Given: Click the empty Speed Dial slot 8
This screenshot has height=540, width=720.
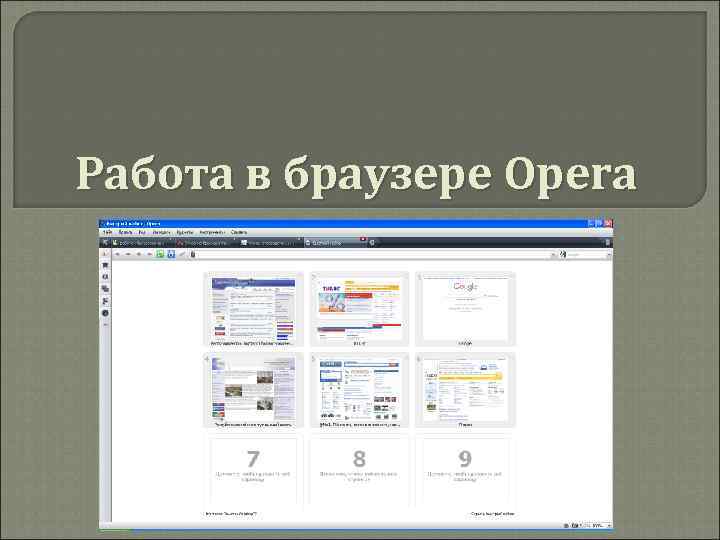Looking at the screenshot, I should point(359,470).
